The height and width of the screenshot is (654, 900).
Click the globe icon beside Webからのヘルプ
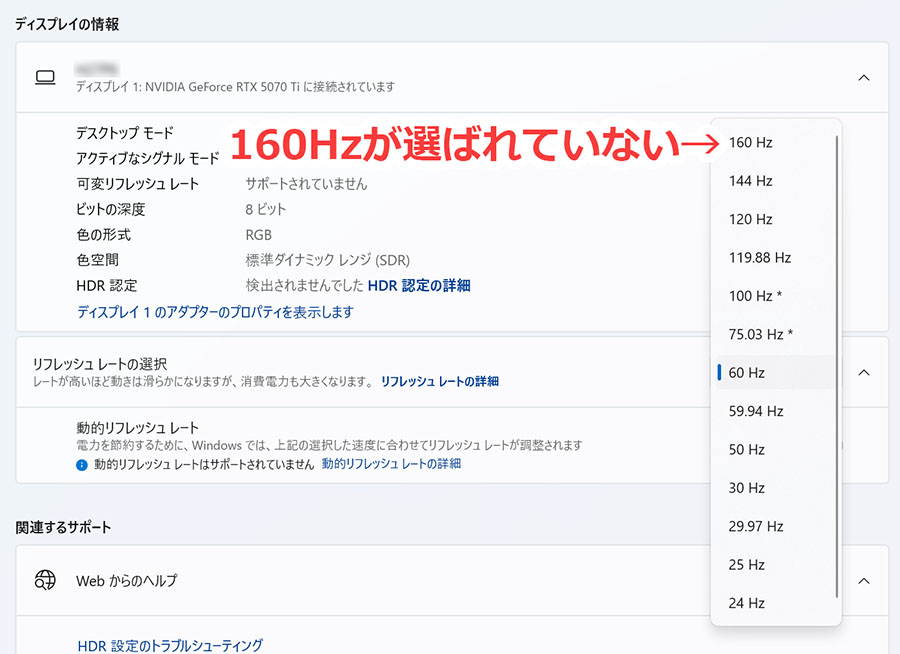[45, 578]
